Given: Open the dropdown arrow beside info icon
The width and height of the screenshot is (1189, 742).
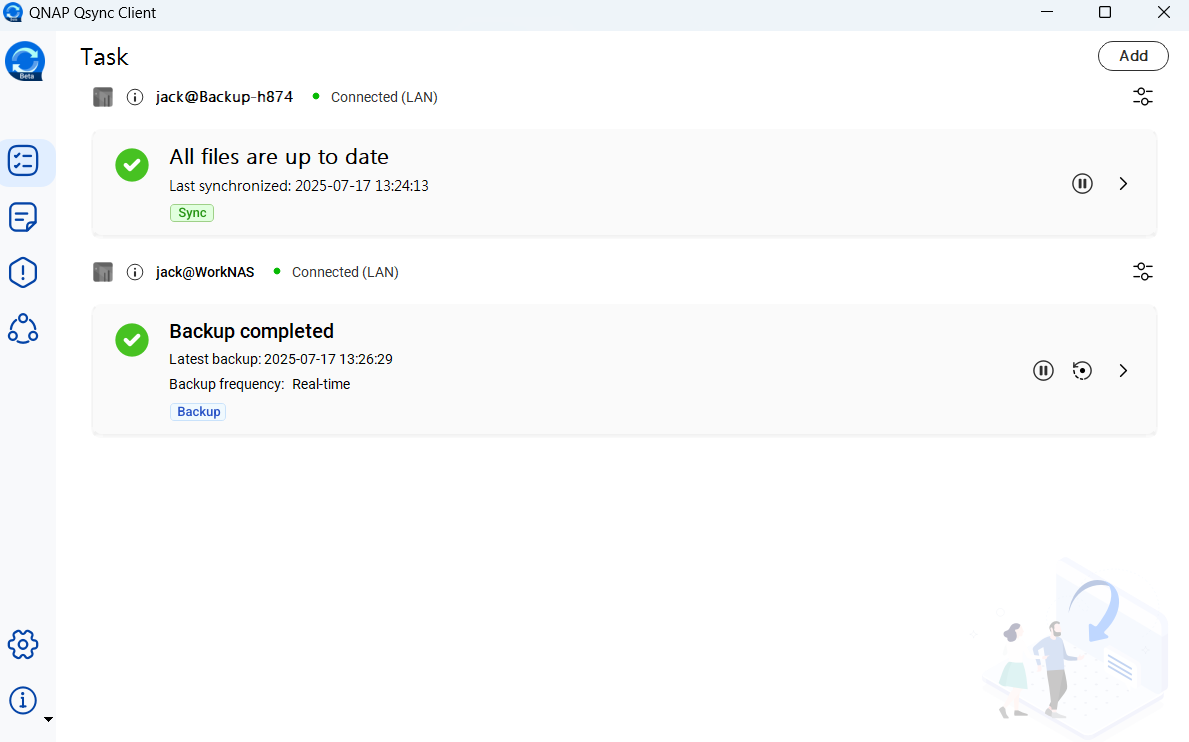Looking at the screenshot, I should [48, 719].
